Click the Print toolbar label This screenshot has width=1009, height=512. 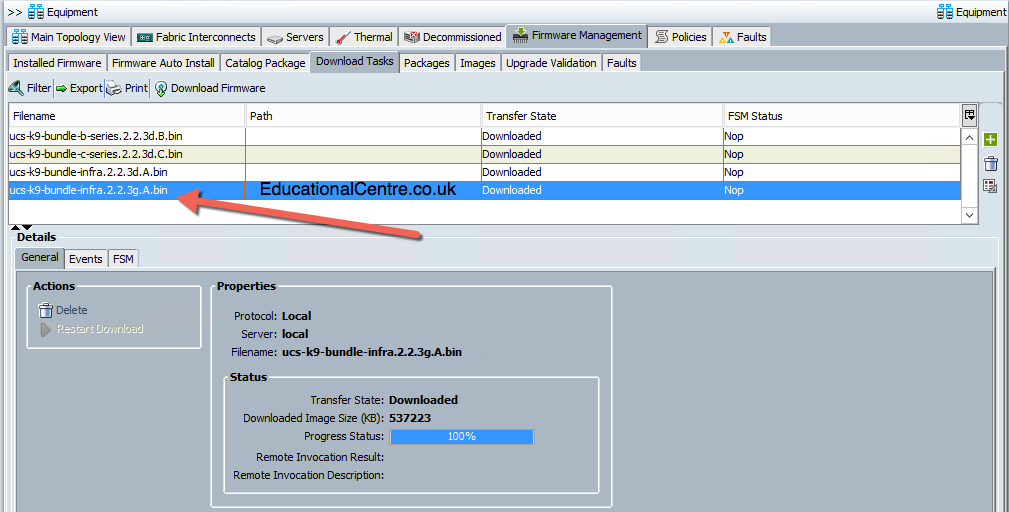(x=136, y=88)
